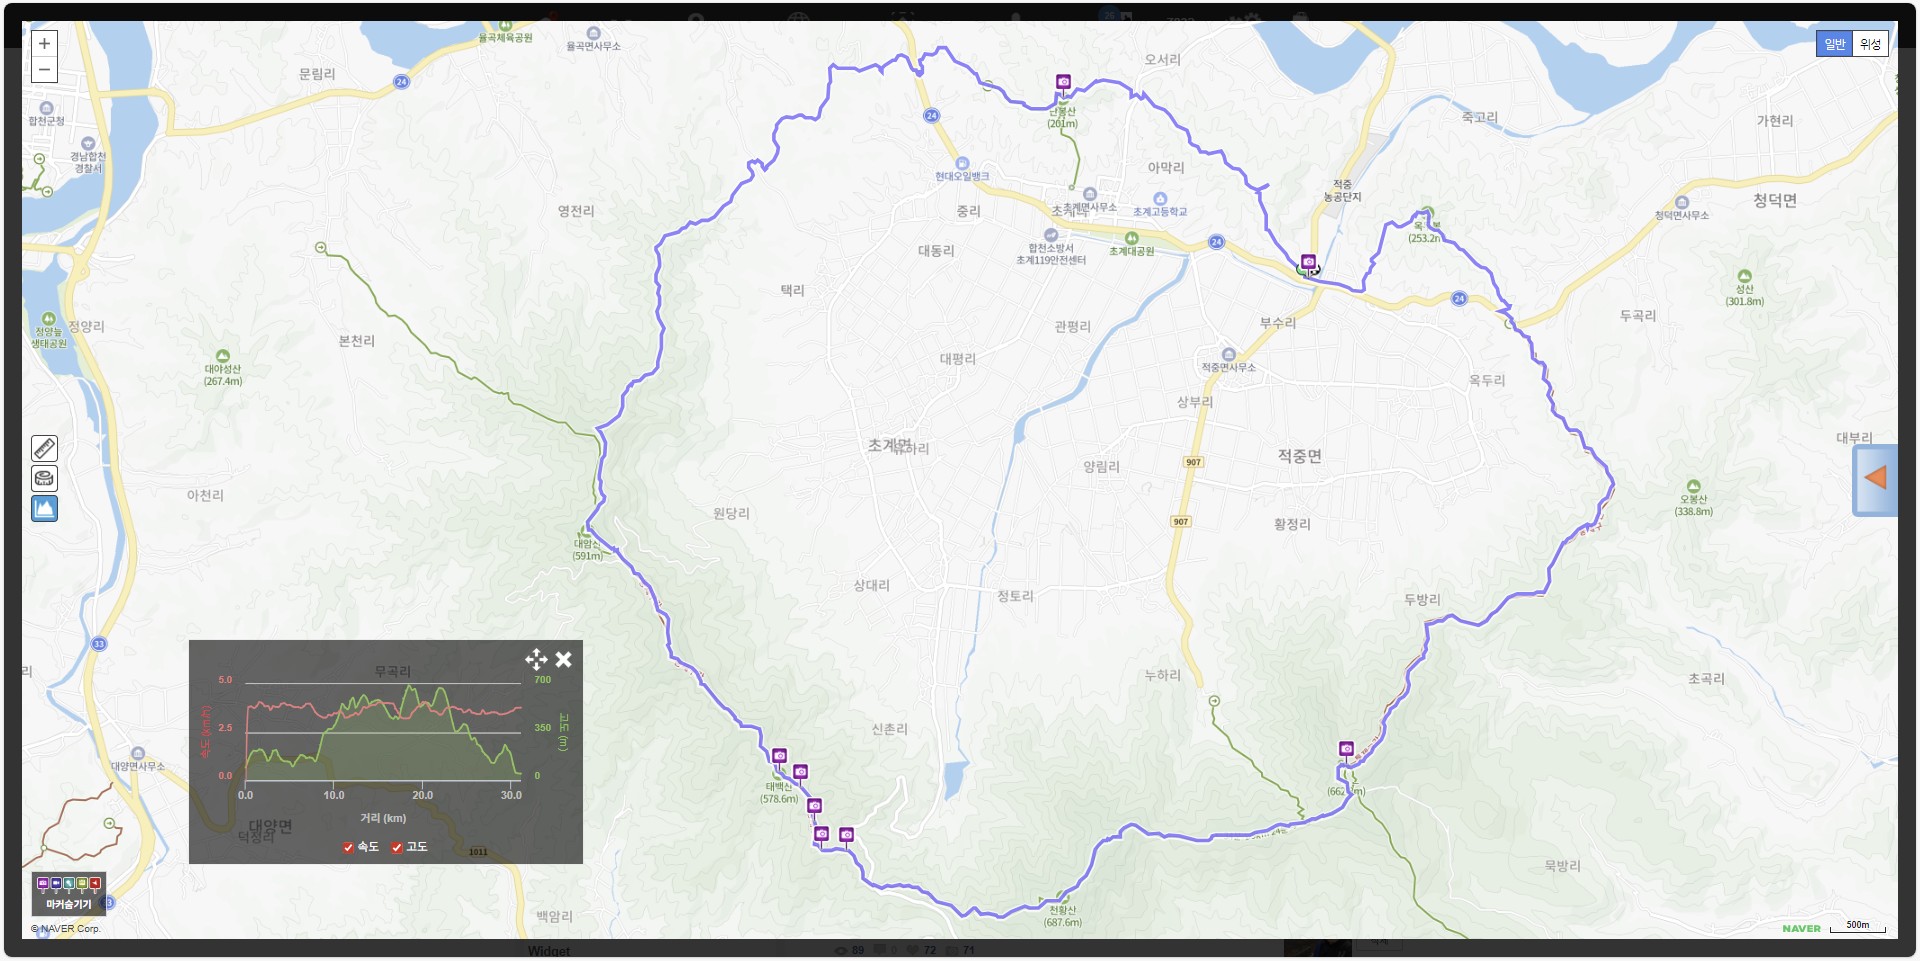The width and height of the screenshot is (1920, 961).
Task: Click the 아천리 village label
Action: click(x=205, y=495)
